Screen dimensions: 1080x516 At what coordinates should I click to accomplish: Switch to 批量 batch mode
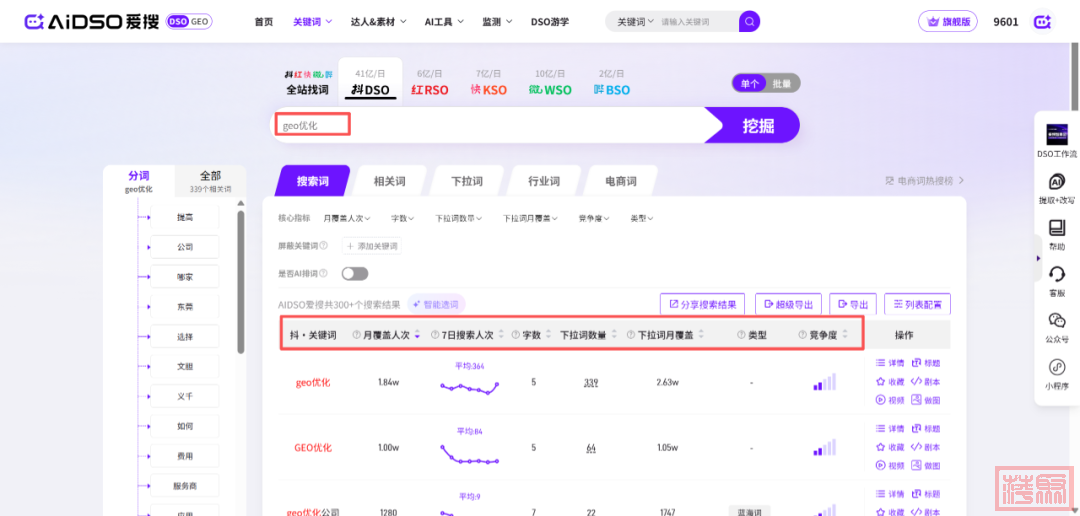[x=781, y=84]
